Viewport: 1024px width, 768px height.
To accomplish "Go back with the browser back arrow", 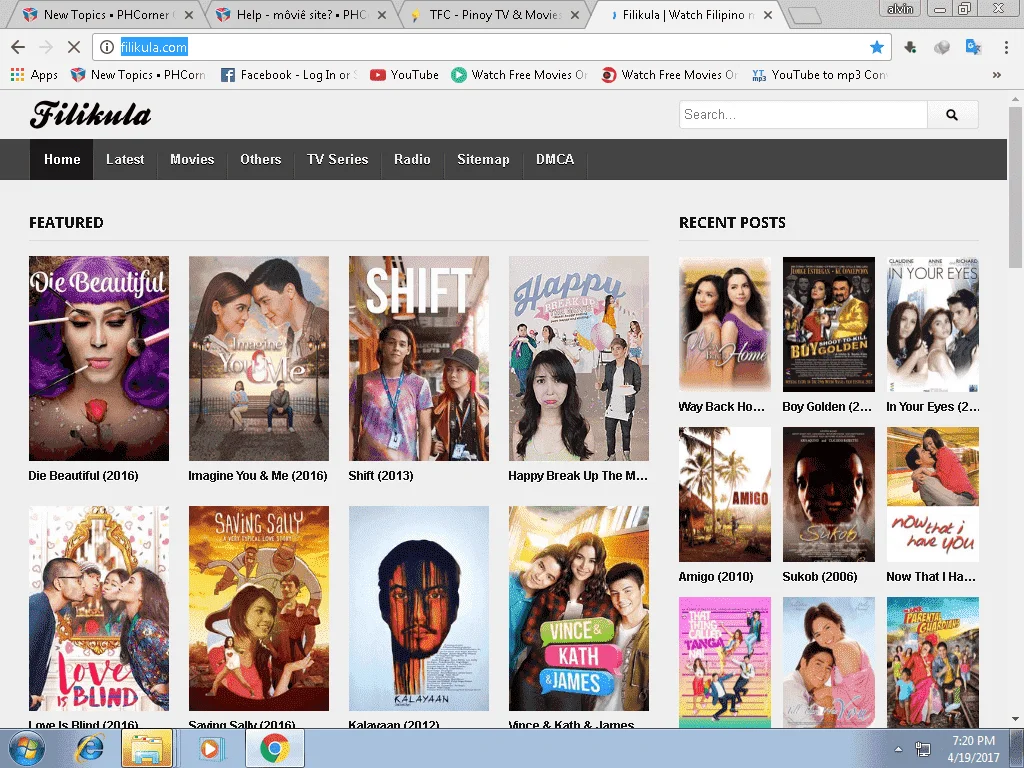I will pos(18,47).
